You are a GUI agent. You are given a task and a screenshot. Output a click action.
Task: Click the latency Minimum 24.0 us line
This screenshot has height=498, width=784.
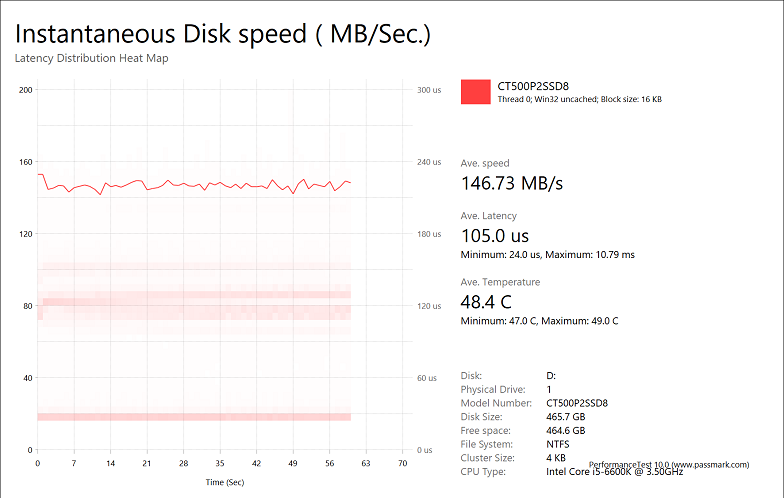[x=547, y=255]
